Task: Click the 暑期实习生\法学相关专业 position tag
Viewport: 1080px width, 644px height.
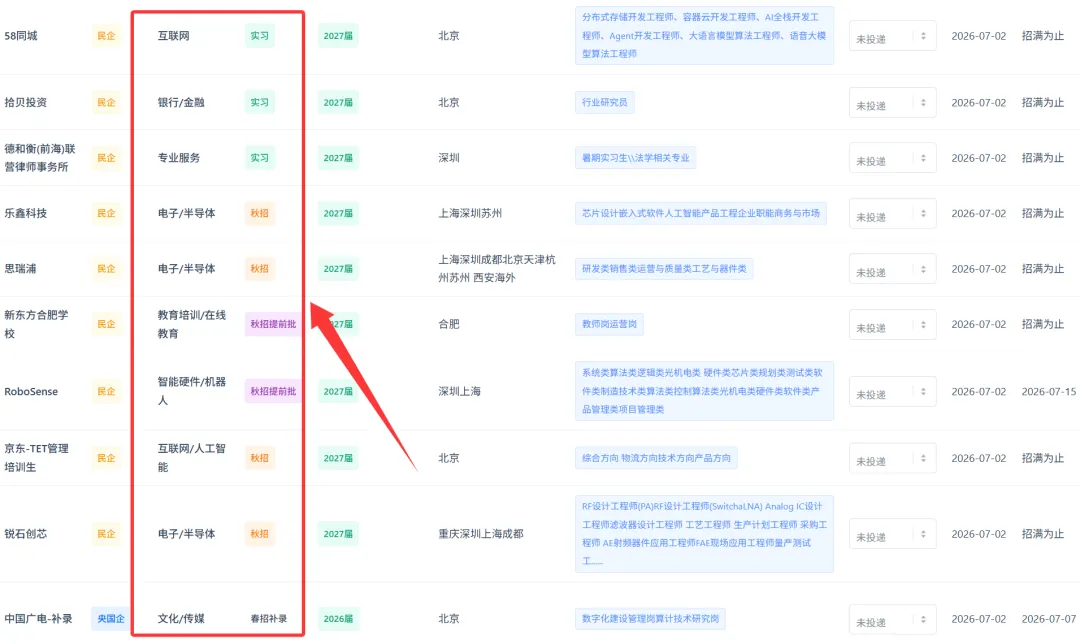Action: click(x=636, y=158)
